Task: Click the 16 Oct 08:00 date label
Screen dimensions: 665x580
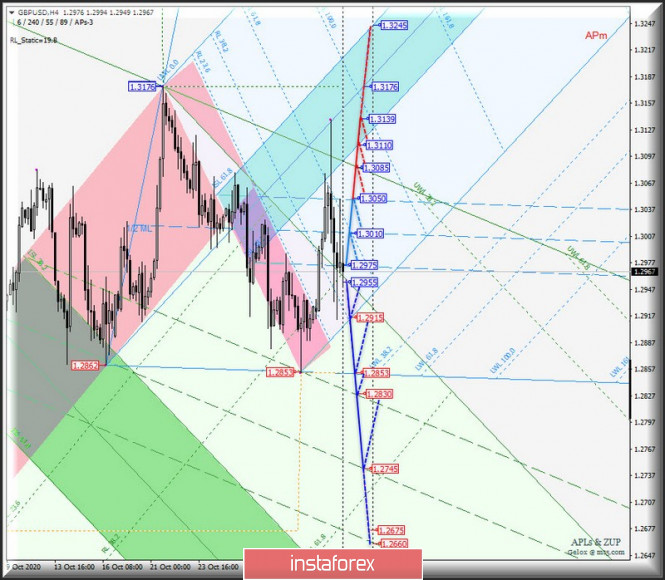Action: tap(123, 567)
